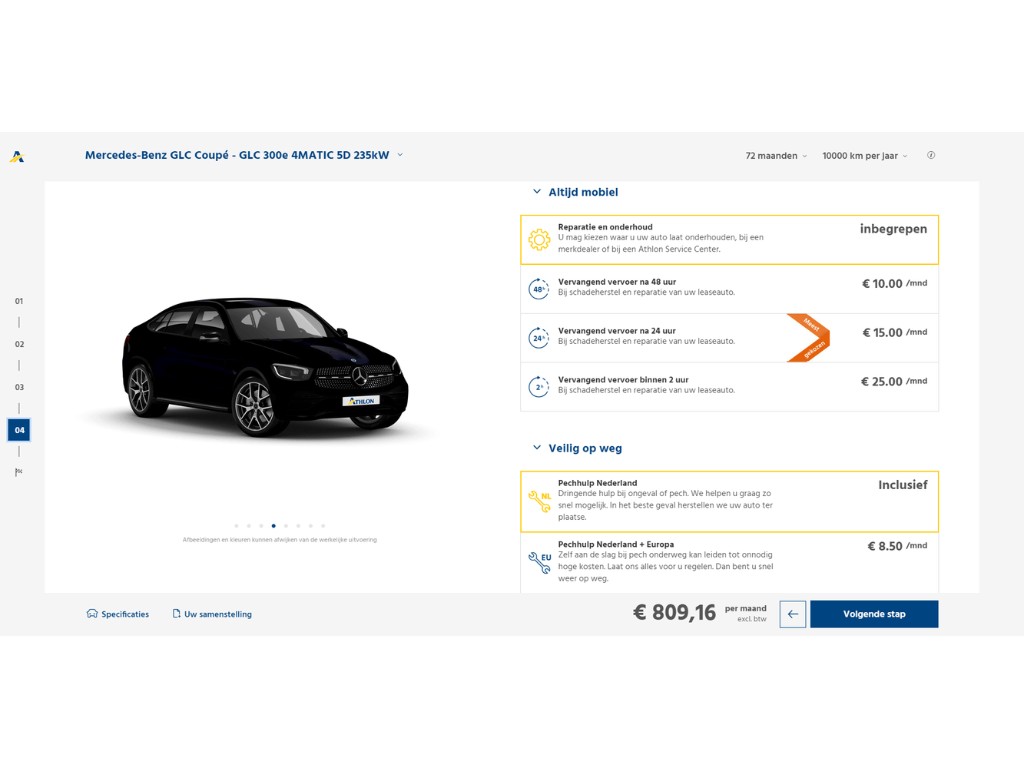Click the car icon next to Specificaties
The image size is (1024, 768).
(92, 614)
